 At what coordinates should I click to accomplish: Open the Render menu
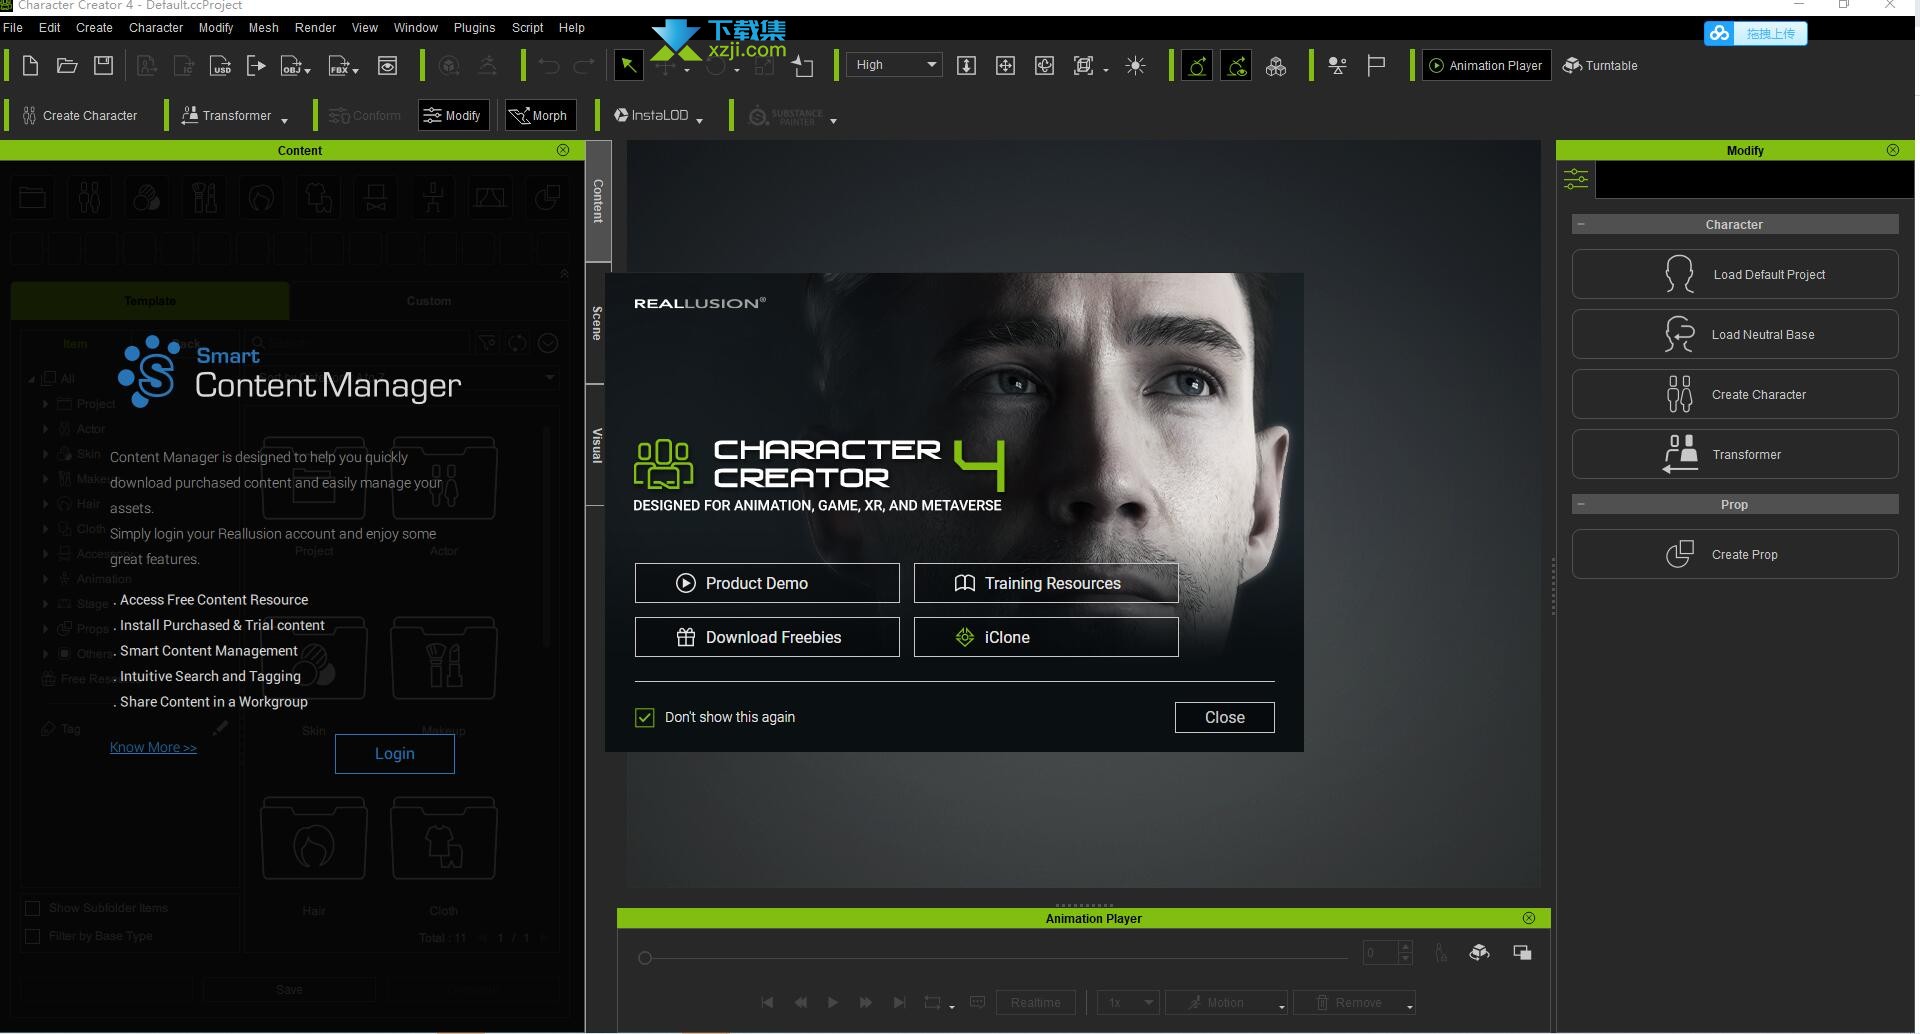(x=315, y=28)
